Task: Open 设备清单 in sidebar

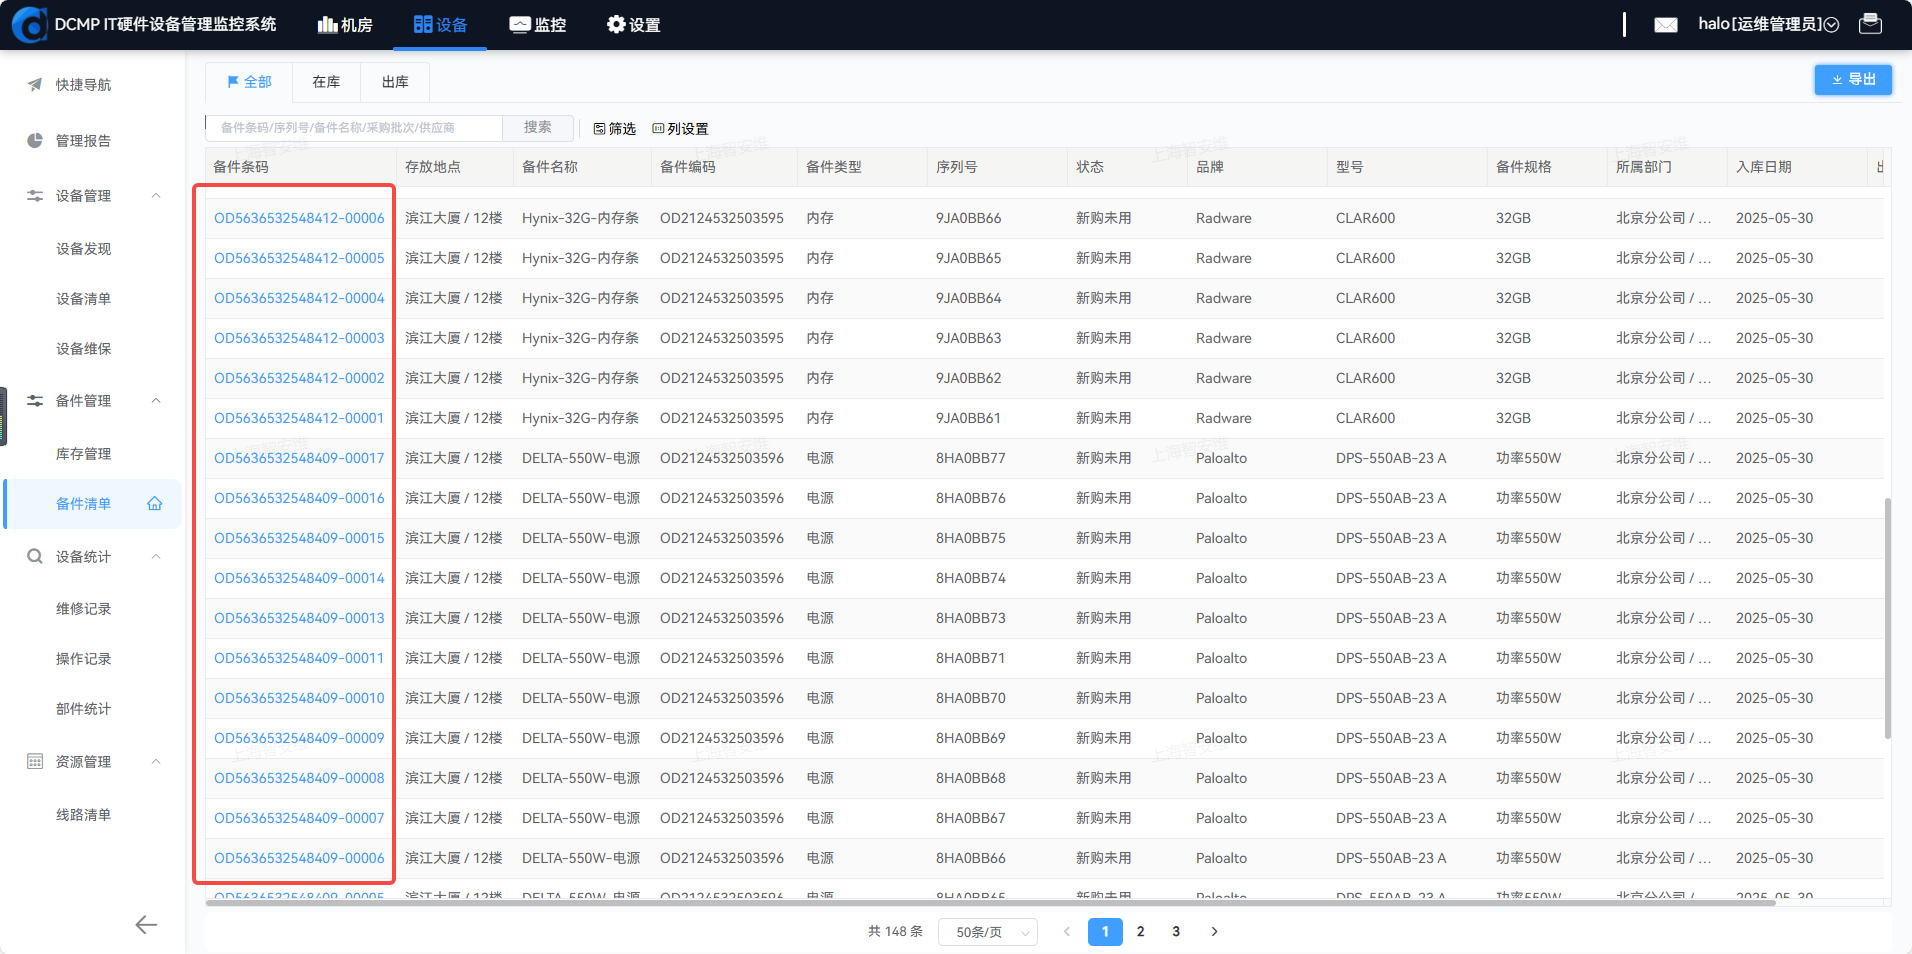Action: 84,299
